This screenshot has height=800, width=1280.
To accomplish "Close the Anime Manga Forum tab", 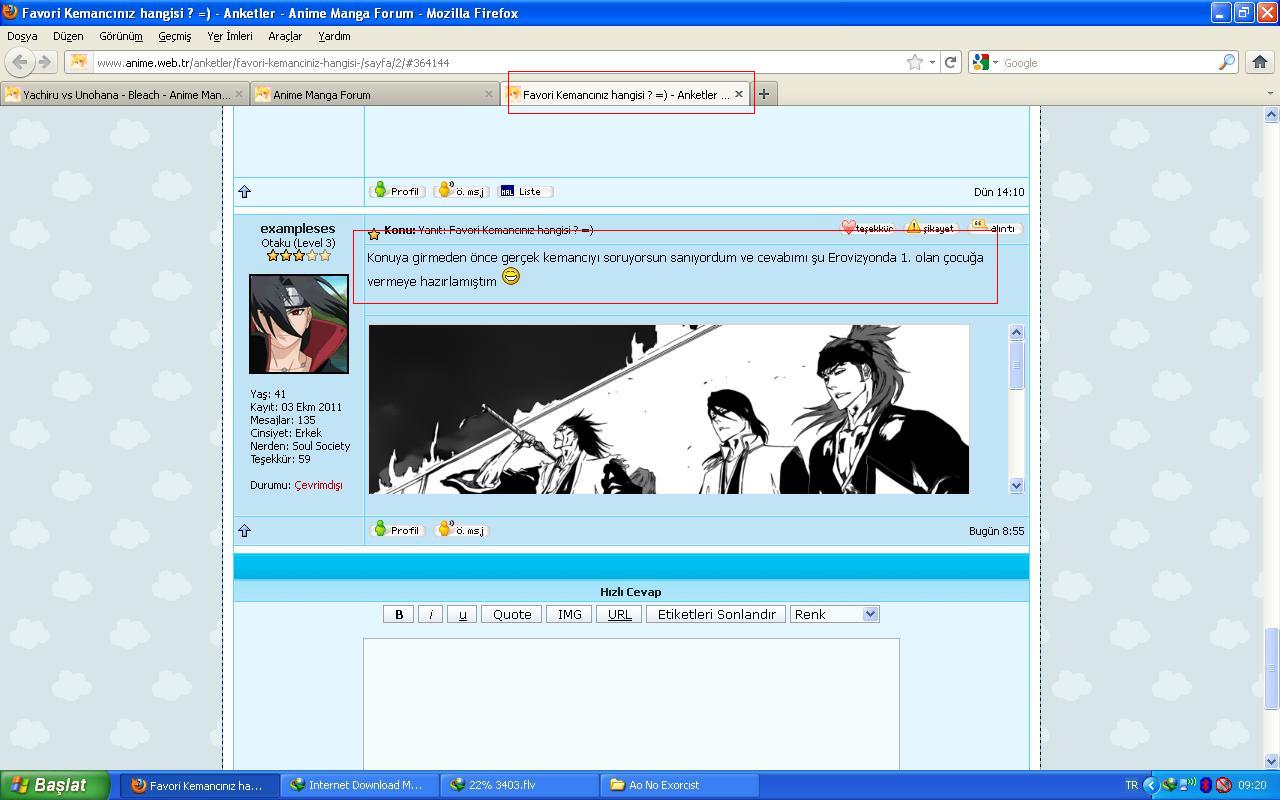I will [489, 94].
